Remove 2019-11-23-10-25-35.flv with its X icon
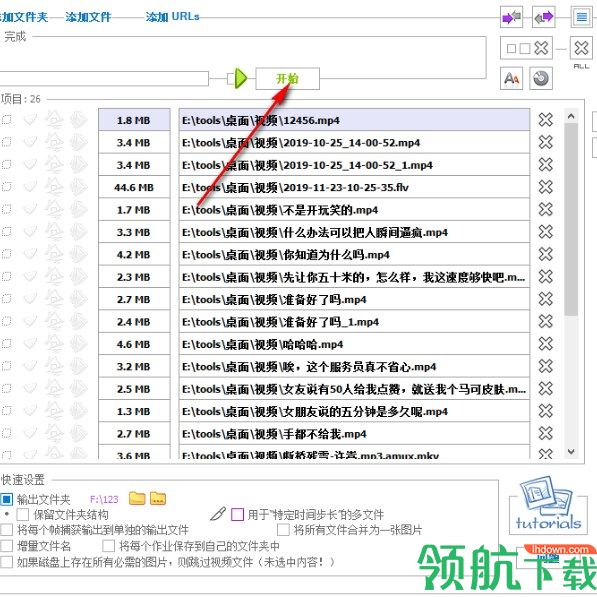Screen dimensions: 597x597 546,187
